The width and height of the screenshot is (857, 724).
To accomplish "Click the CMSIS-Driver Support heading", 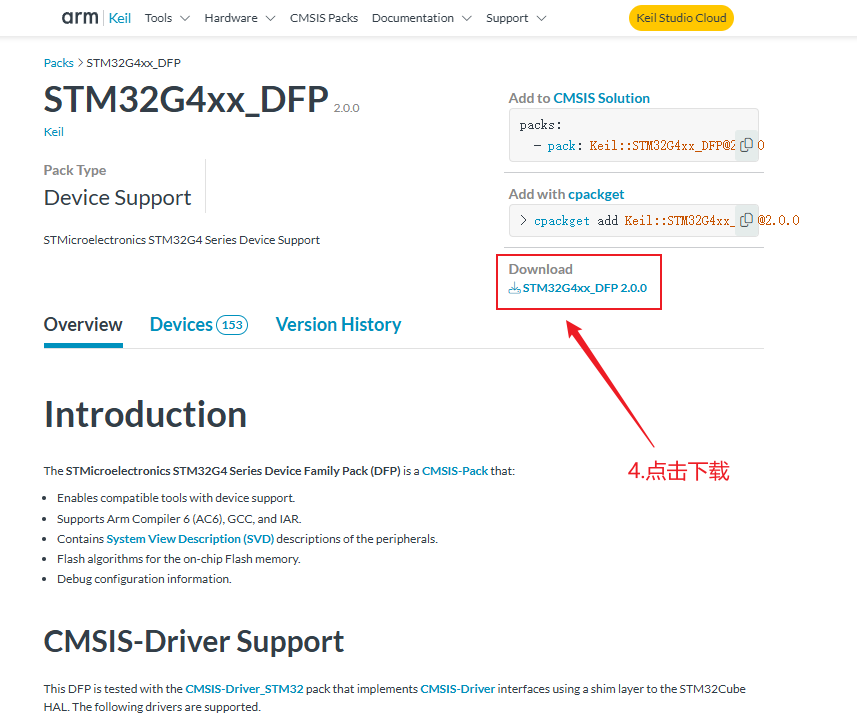I will [x=194, y=641].
